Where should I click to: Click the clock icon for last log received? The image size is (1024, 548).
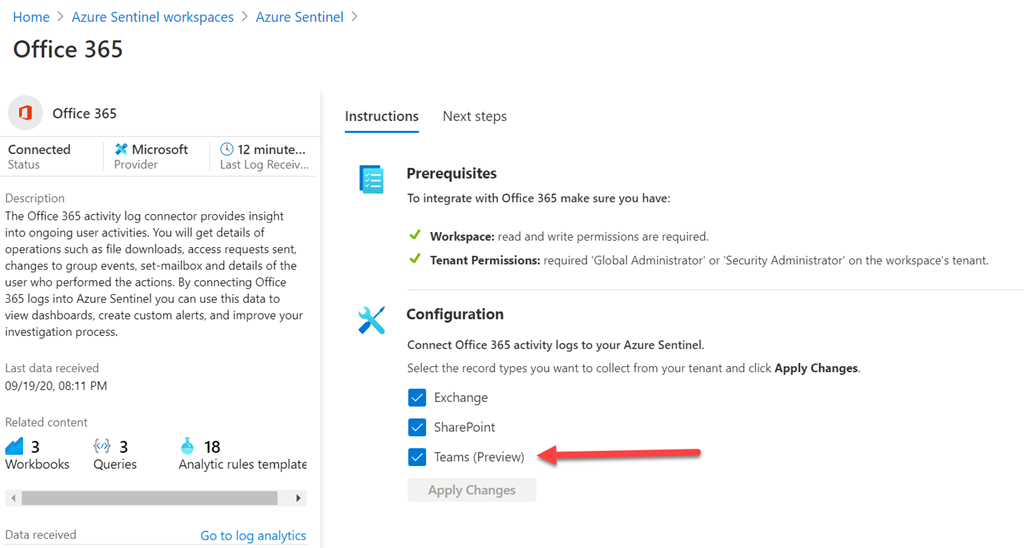(x=227, y=149)
